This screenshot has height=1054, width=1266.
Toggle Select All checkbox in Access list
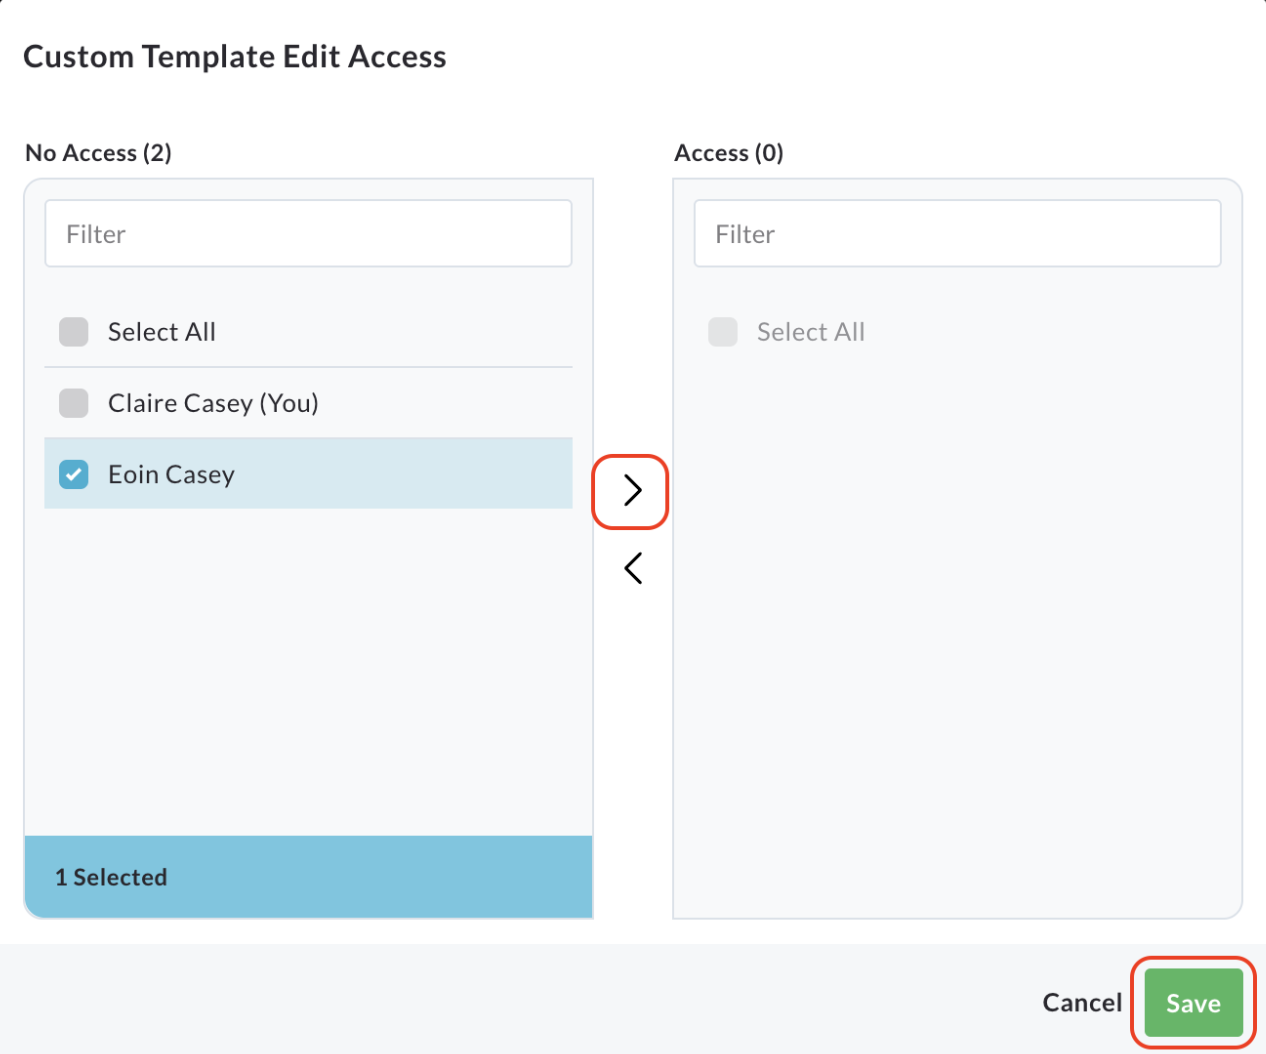[723, 332]
